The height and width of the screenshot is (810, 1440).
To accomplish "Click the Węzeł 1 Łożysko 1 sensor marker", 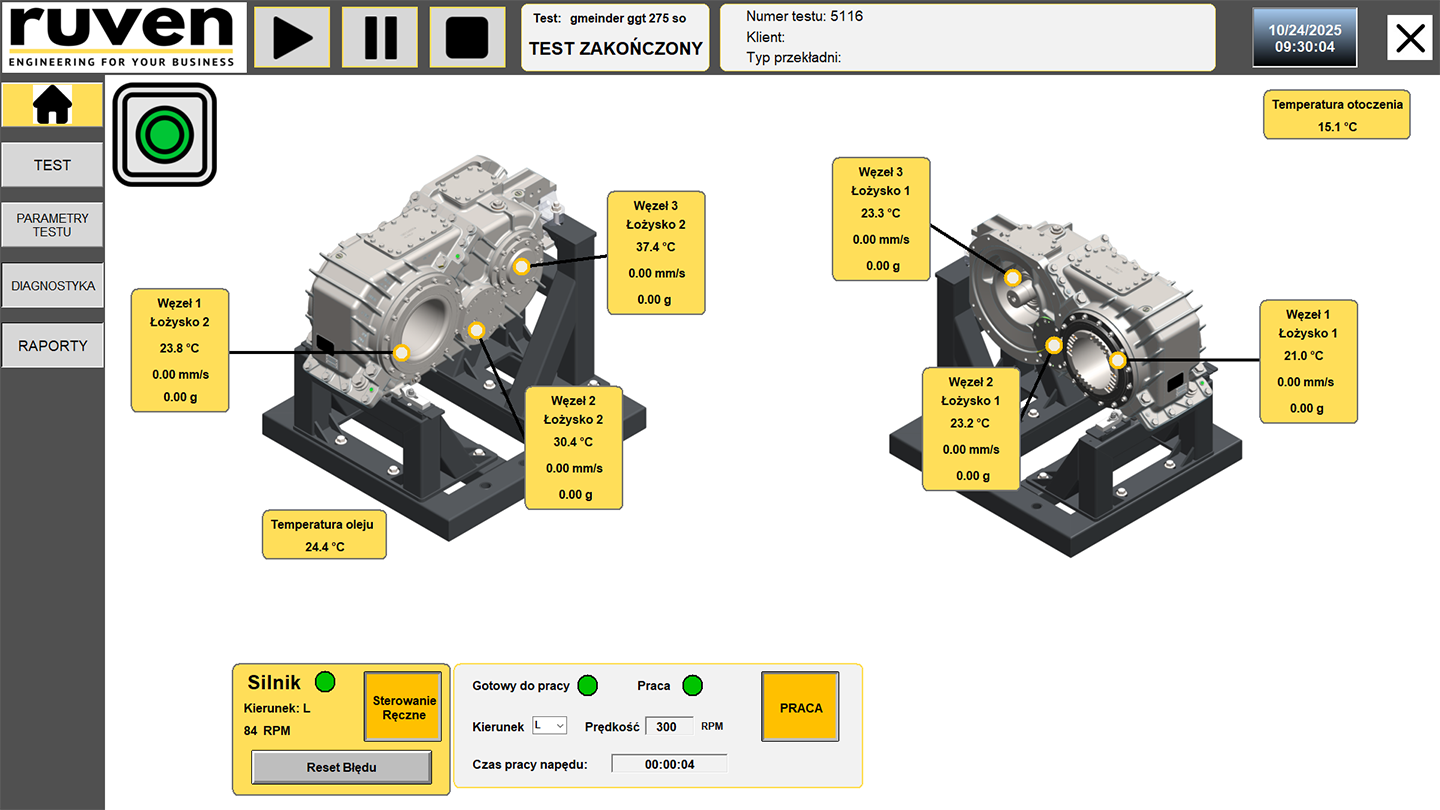I will click(x=1118, y=360).
